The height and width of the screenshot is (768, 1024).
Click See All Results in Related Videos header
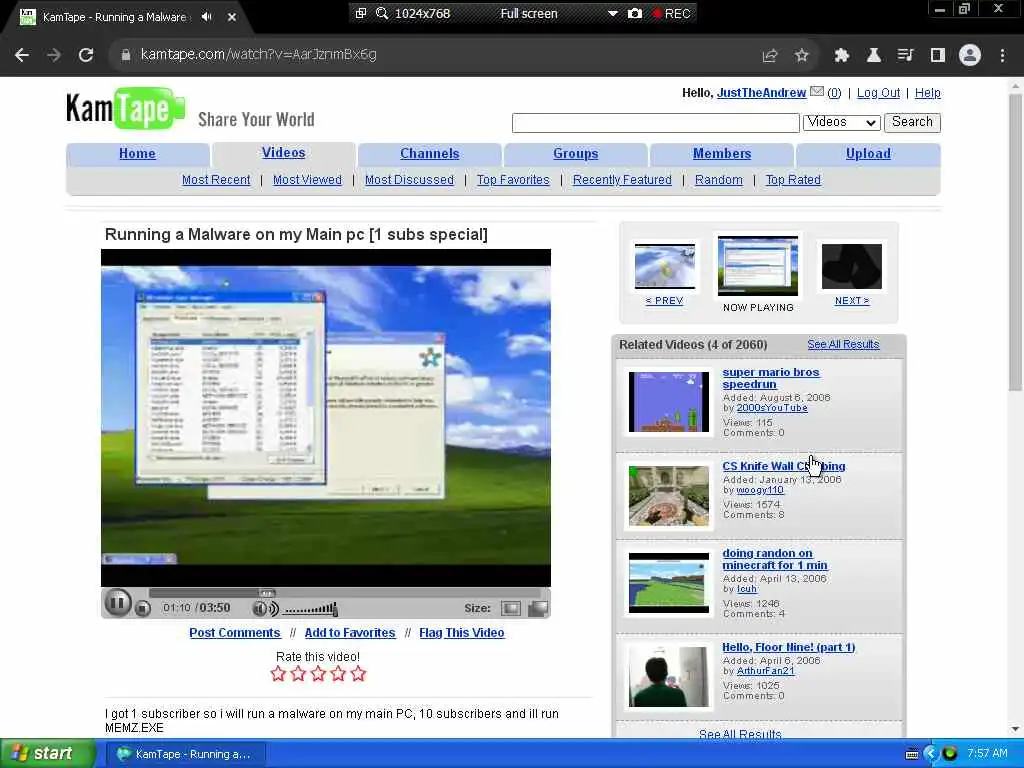[x=843, y=344]
